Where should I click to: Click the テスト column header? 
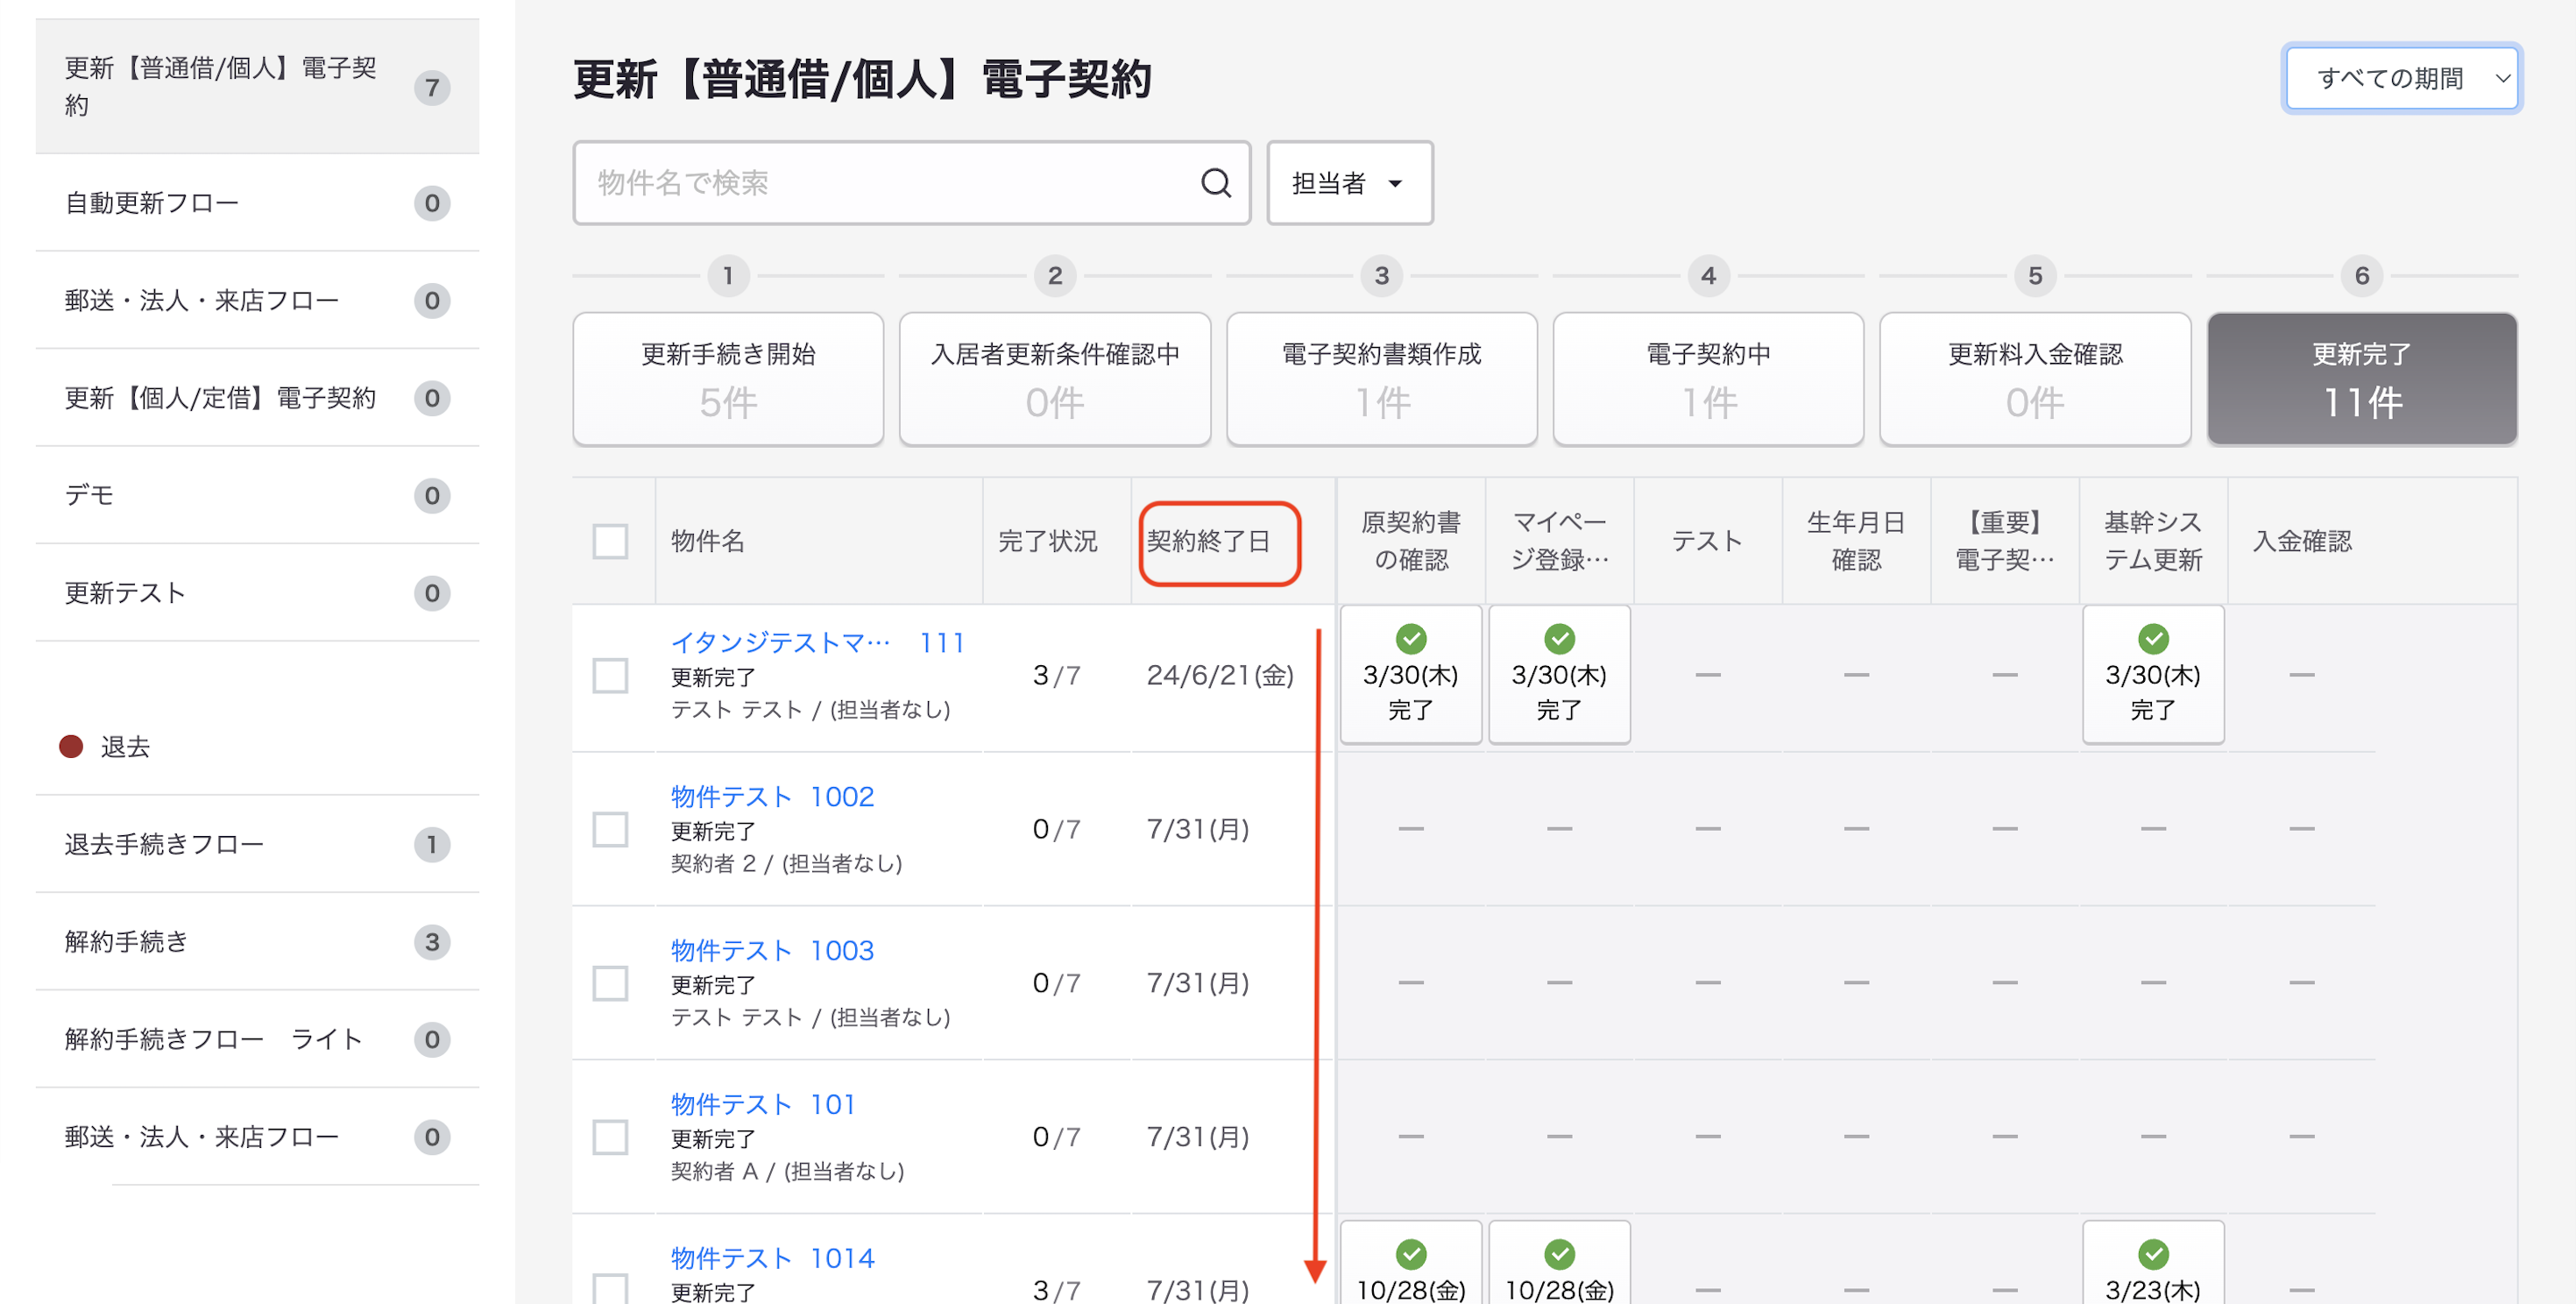pos(1708,541)
